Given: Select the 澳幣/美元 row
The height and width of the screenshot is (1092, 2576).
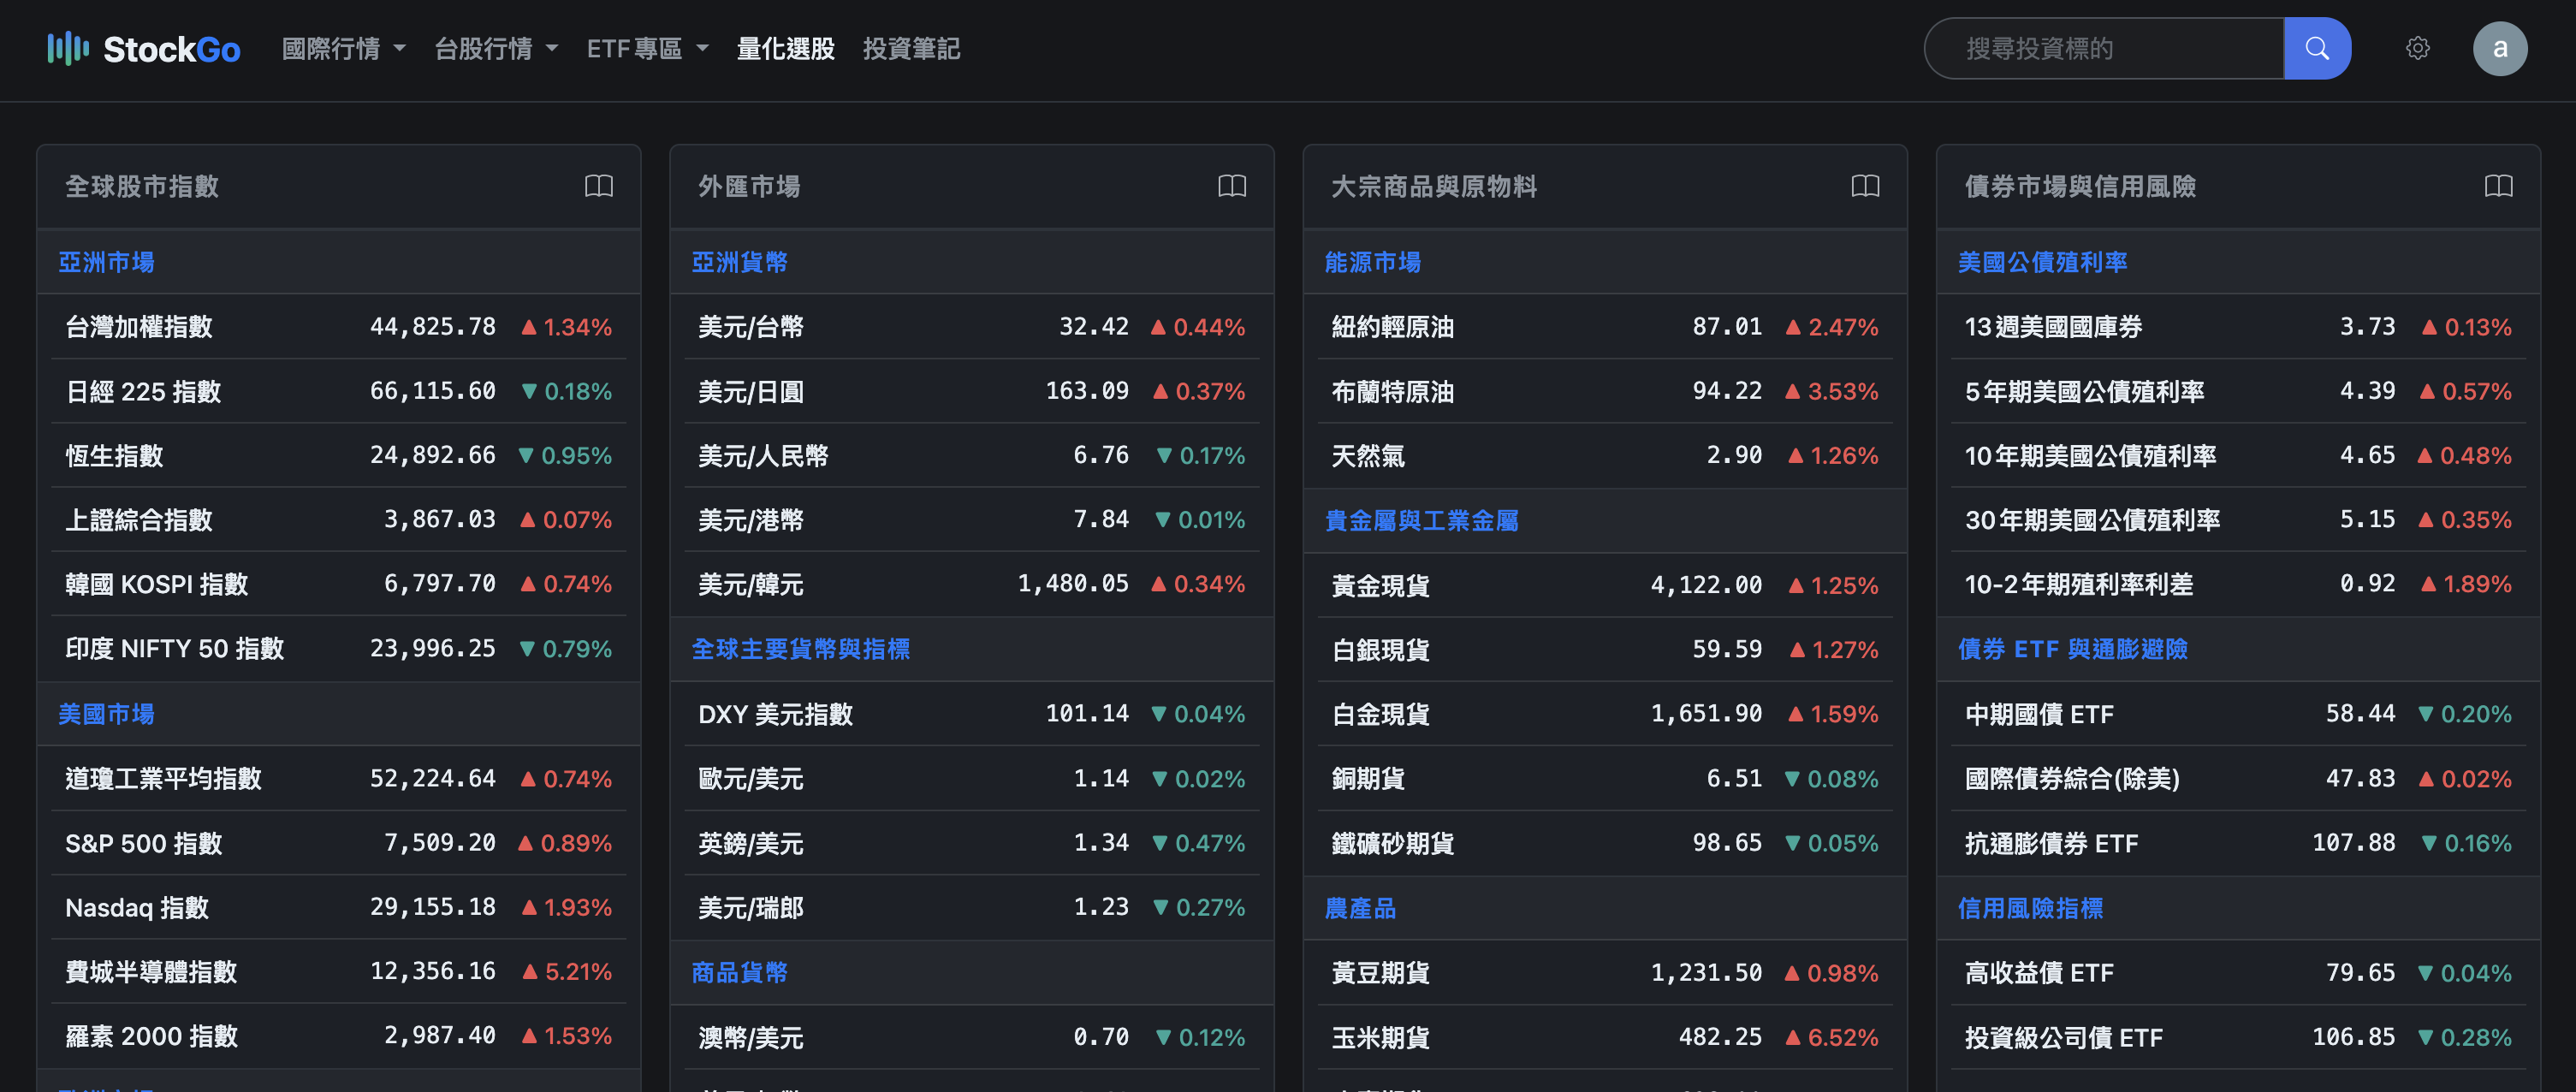Looking at the screenshot, I should click(x=972, y=1037).
